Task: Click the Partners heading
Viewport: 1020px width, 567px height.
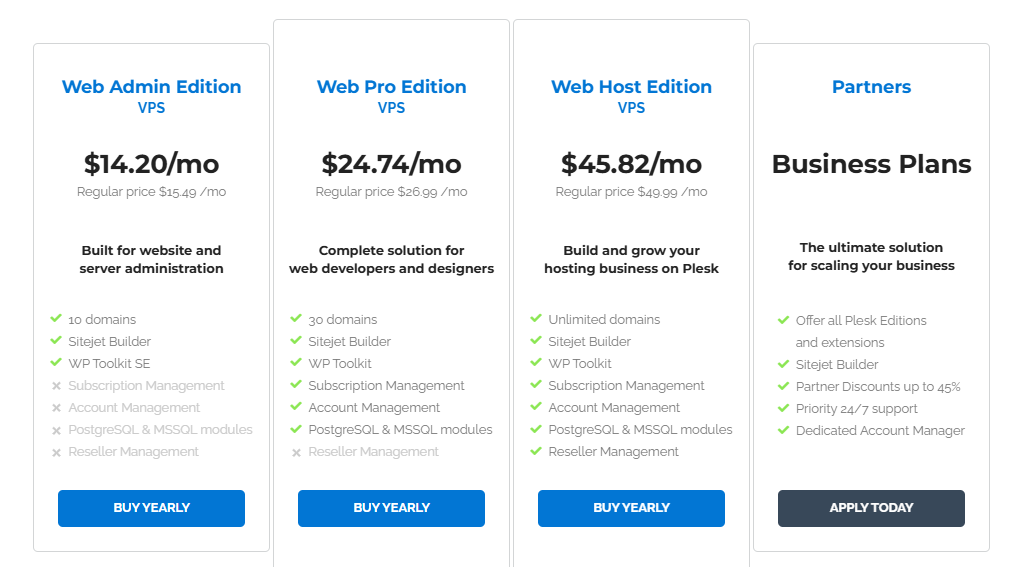Action: click(x=871, y=87)
